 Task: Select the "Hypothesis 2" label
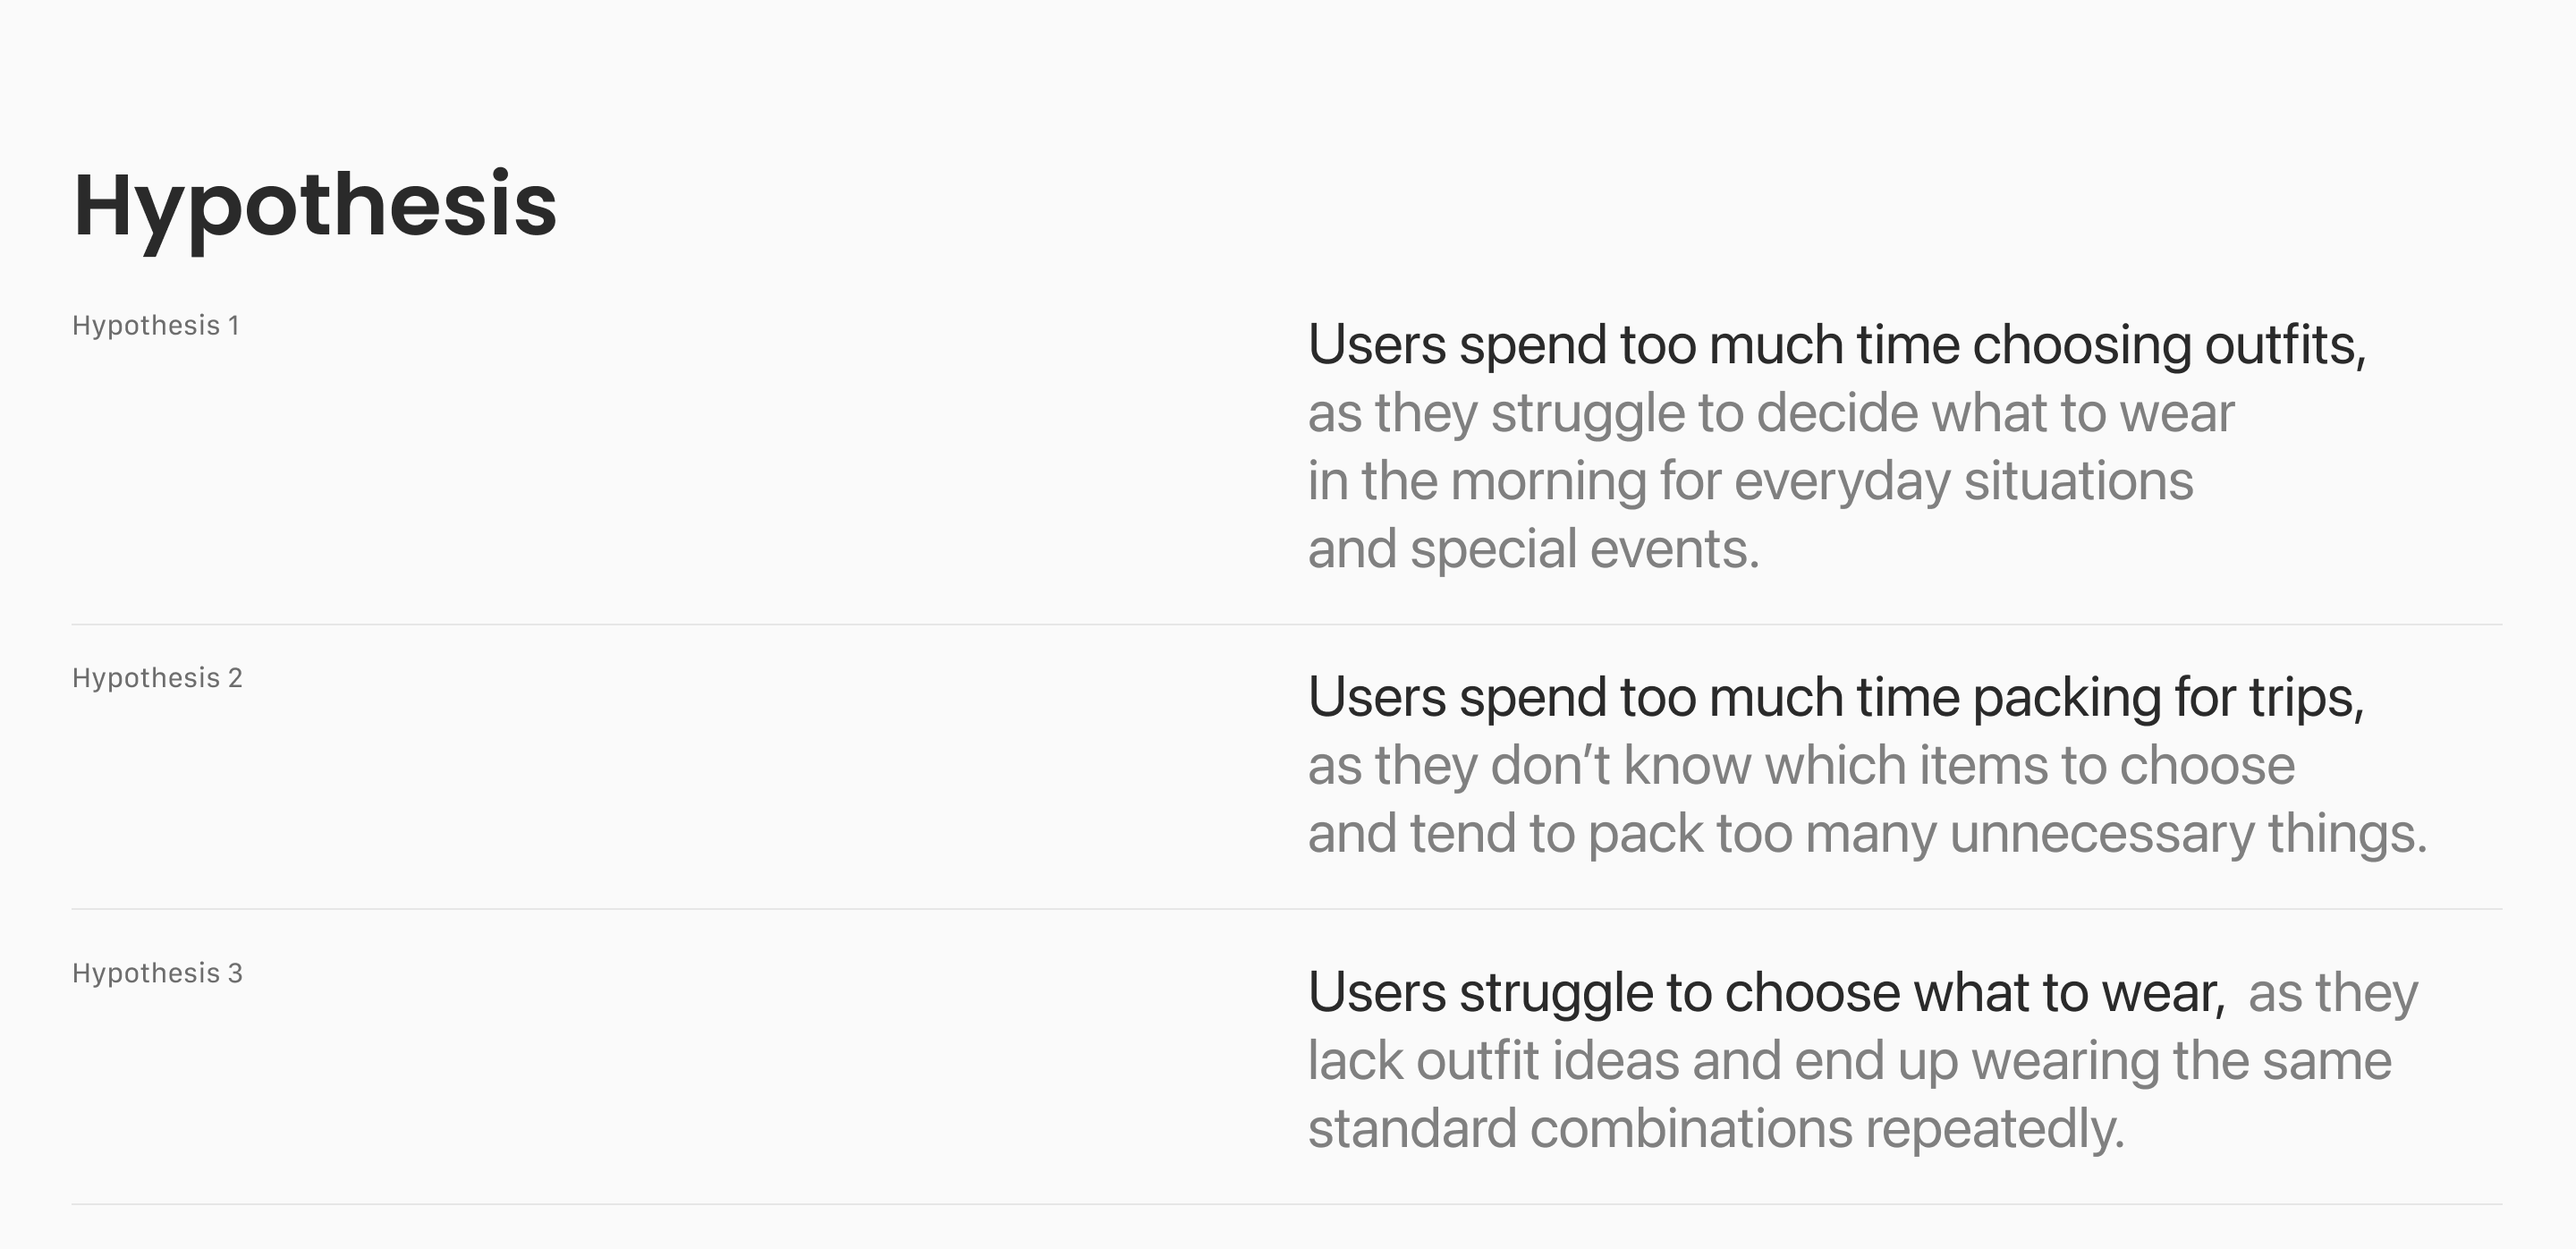point(157,678)
